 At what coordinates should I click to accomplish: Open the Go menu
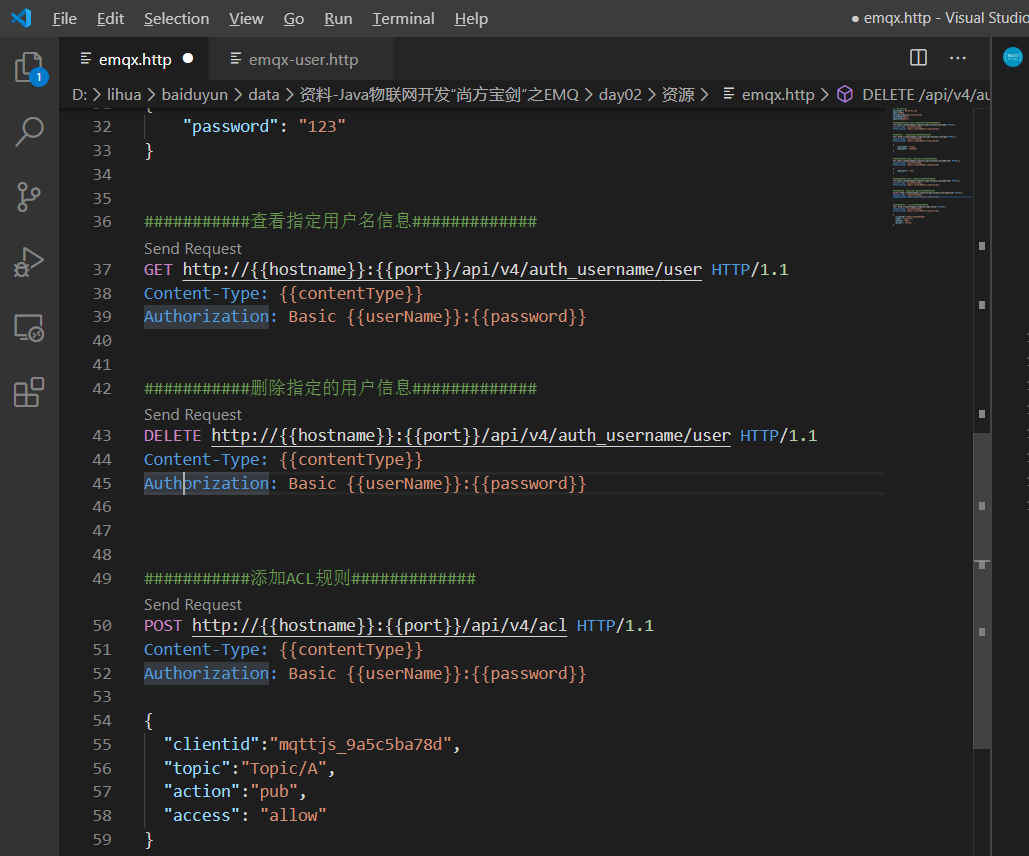[x=294, y=18]
